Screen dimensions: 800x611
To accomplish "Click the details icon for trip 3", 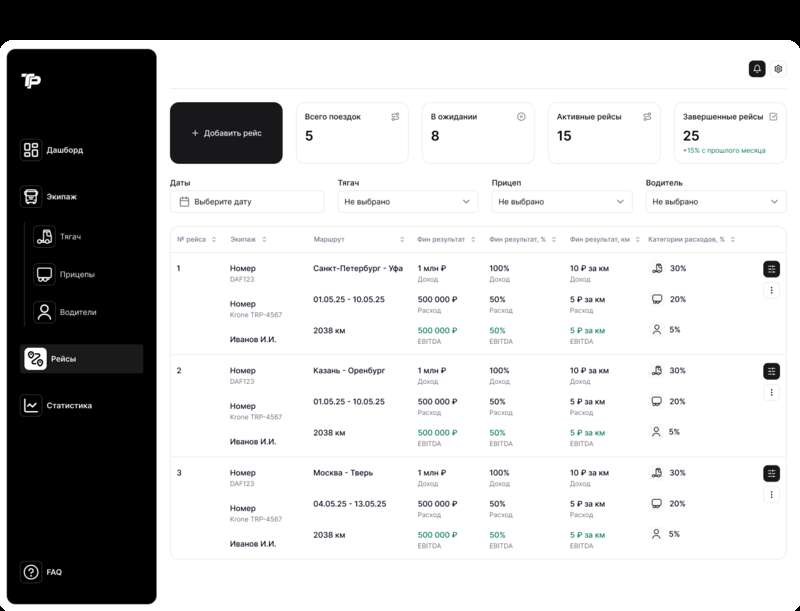I will (x=771, y=473).
